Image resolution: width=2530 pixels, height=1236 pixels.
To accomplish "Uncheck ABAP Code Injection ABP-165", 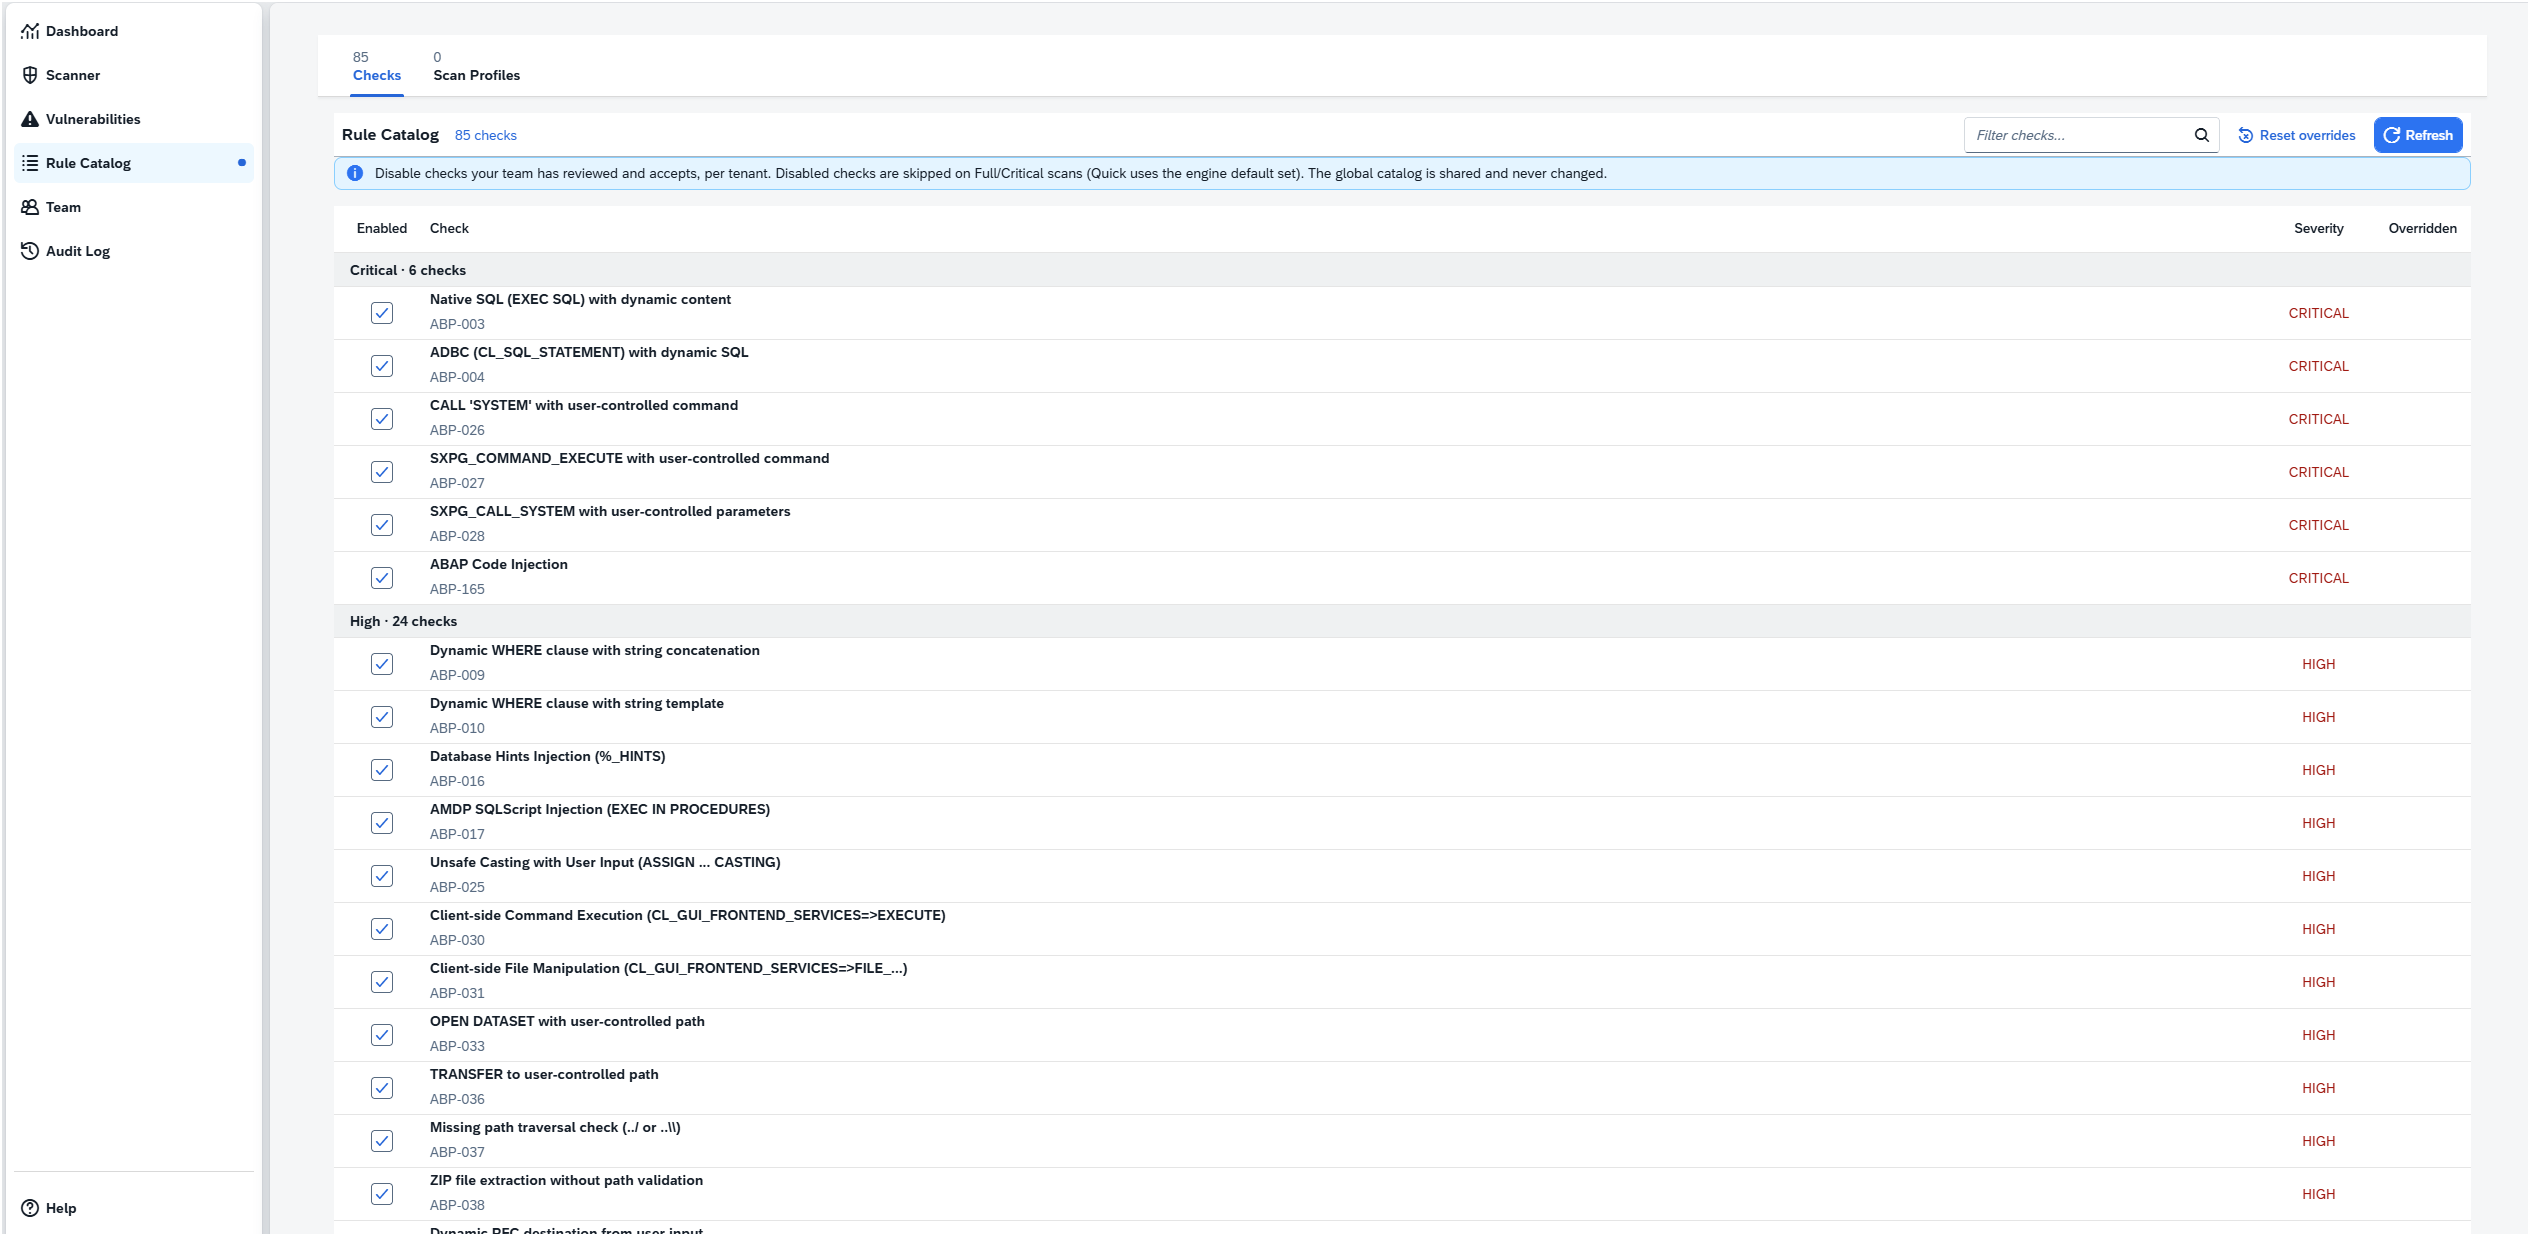I will pyautogui.click(x=382, y=578).
